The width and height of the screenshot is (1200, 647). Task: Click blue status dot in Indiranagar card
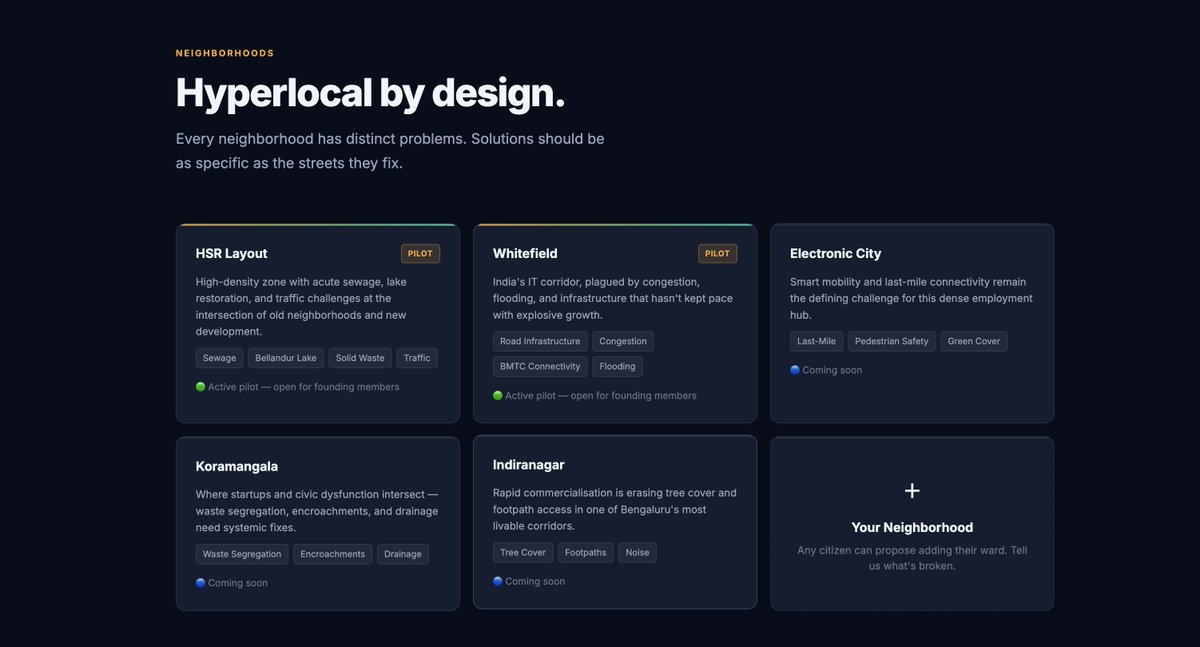[x=498, y=581]
